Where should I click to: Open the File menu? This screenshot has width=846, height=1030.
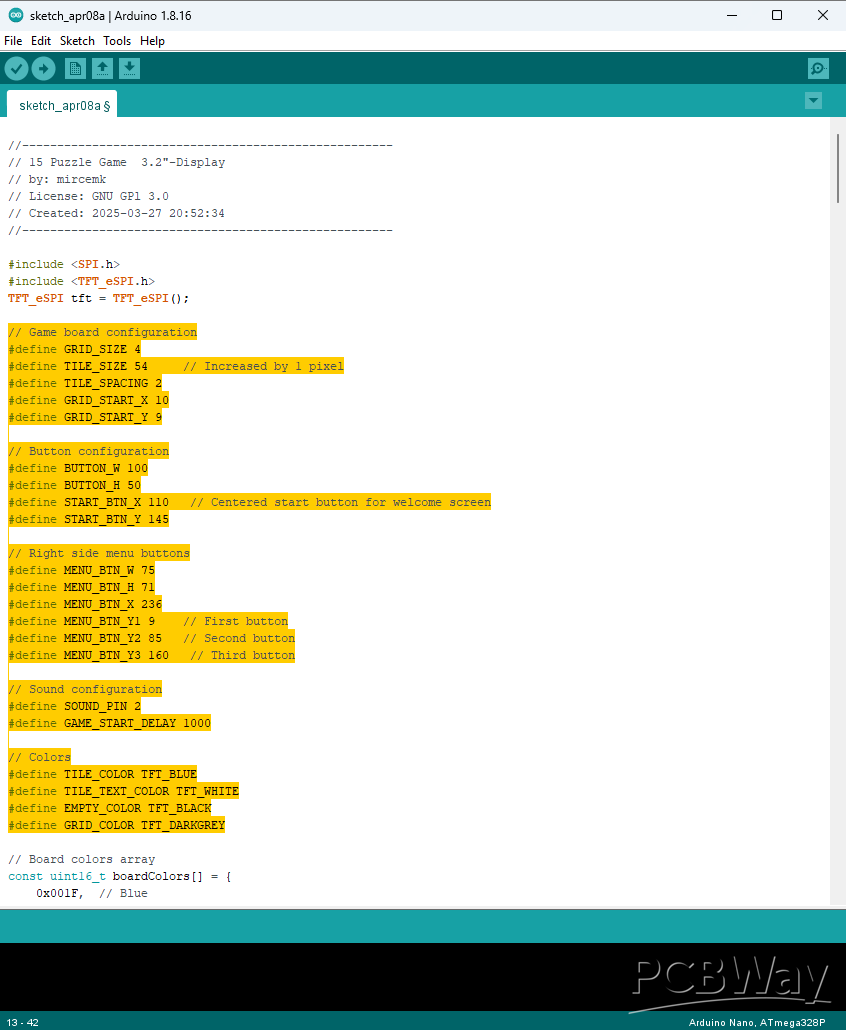(13, 41)
